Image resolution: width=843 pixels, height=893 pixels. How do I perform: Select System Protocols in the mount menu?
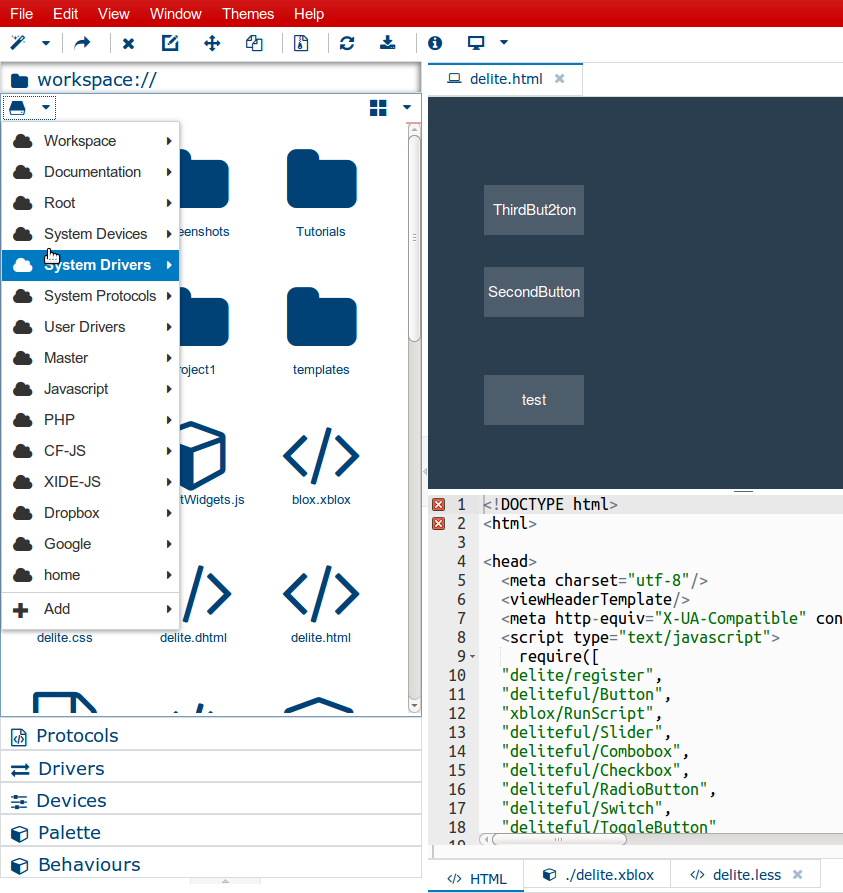(99, 296)
